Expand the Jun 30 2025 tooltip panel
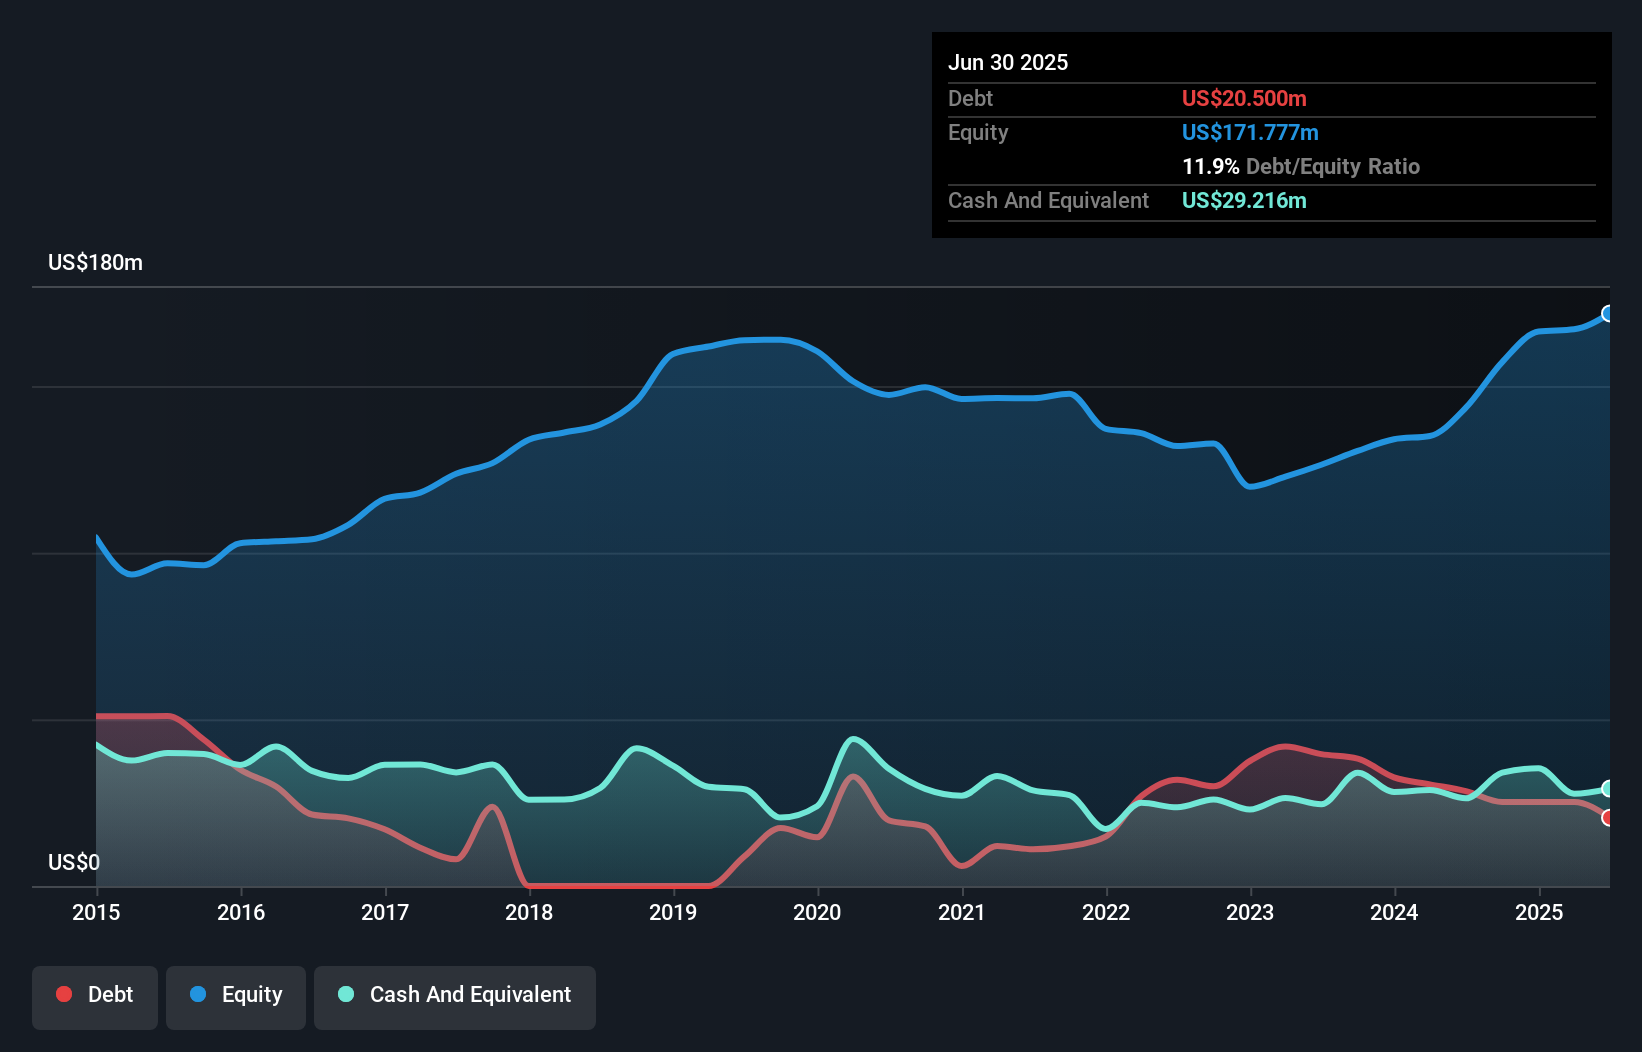 tap(1009, 62)
